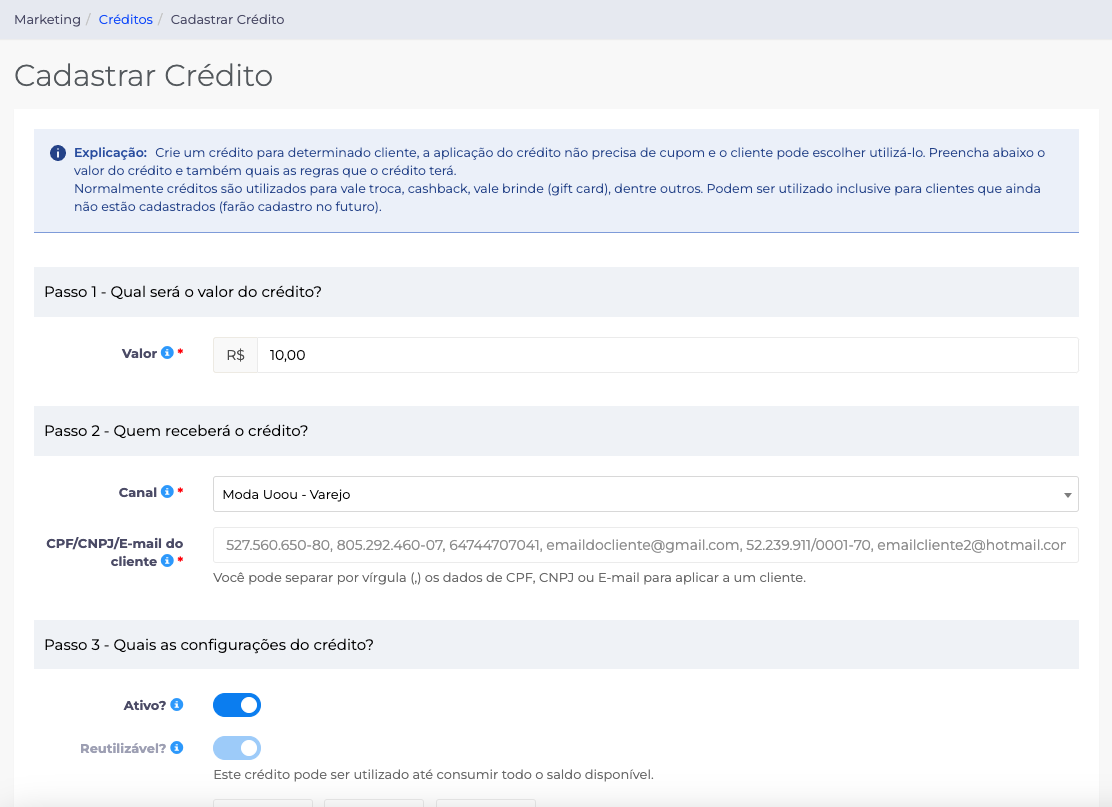The width and height of the screenshot is (1112, 807).
Task: Click the info icon next to Reutilizável?
Action: click(x=177, y=747)
